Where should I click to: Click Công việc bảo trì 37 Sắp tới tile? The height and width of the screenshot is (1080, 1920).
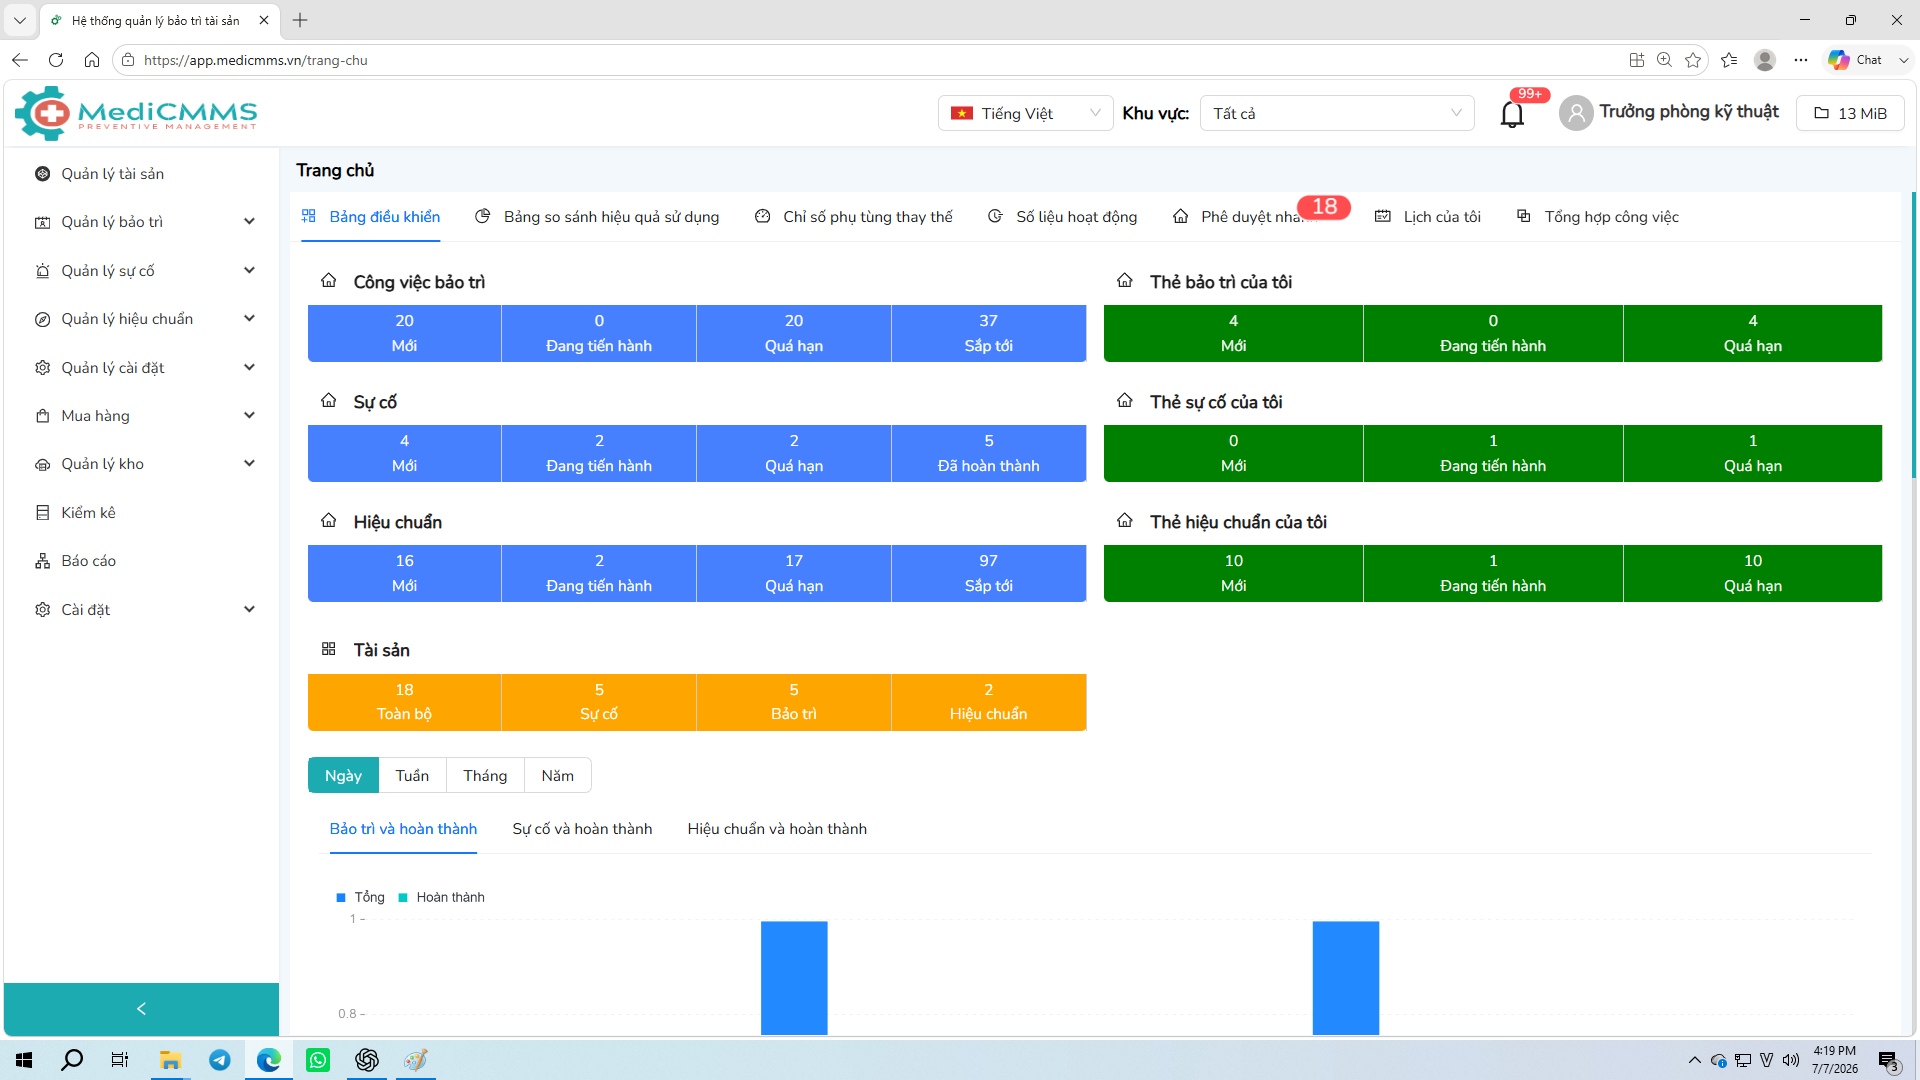988,333
